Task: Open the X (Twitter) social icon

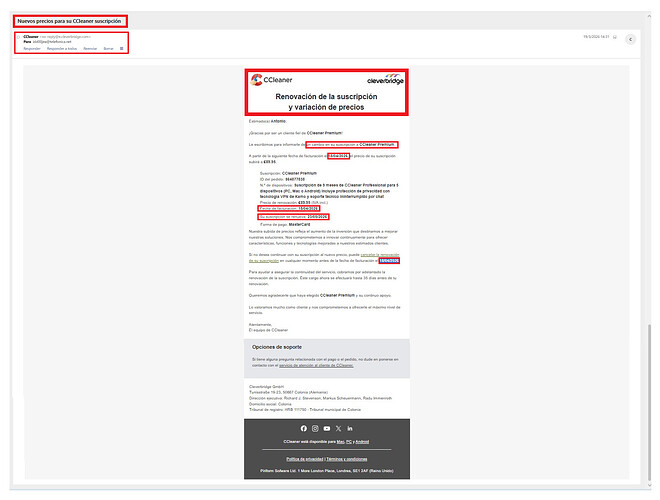Action: 338,428
